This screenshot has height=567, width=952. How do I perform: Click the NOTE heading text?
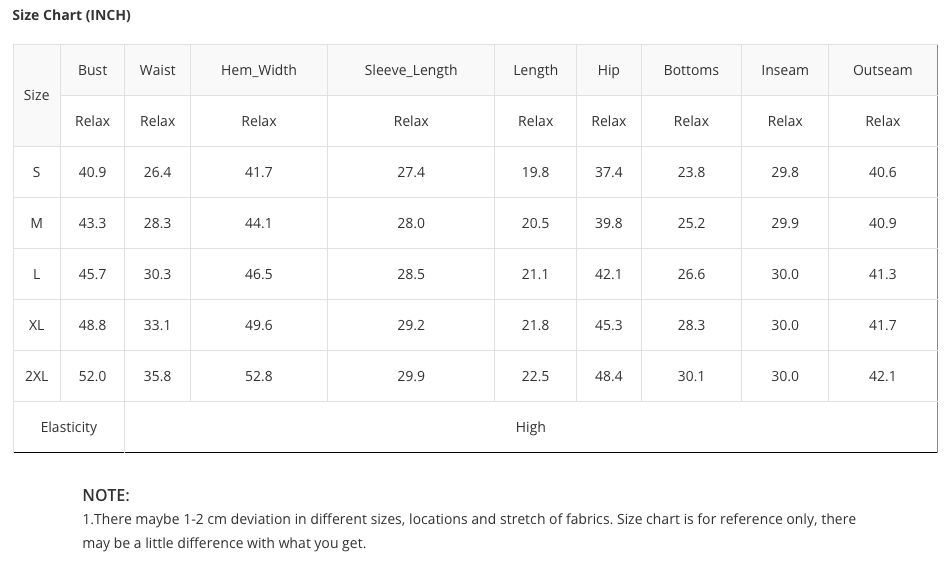click(106, 495)
